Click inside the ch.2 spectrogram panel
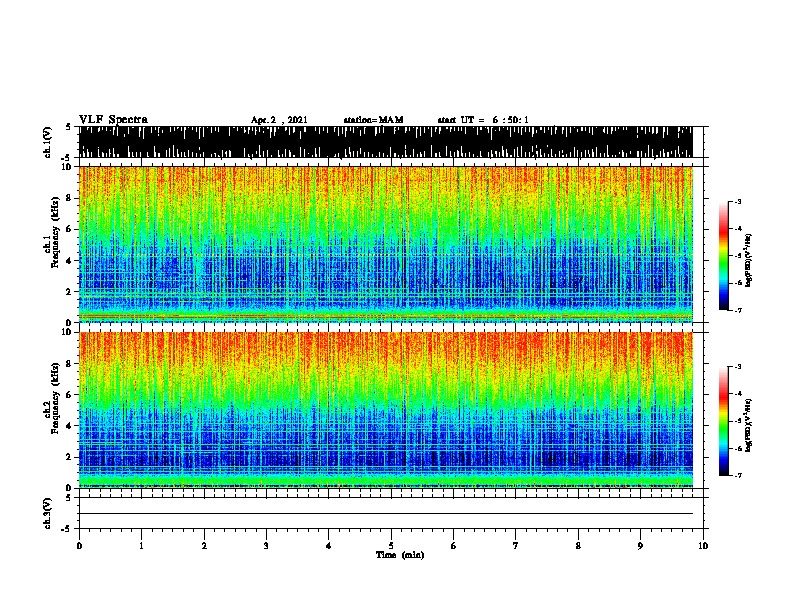The image size is (792, 612). point(386,410)
